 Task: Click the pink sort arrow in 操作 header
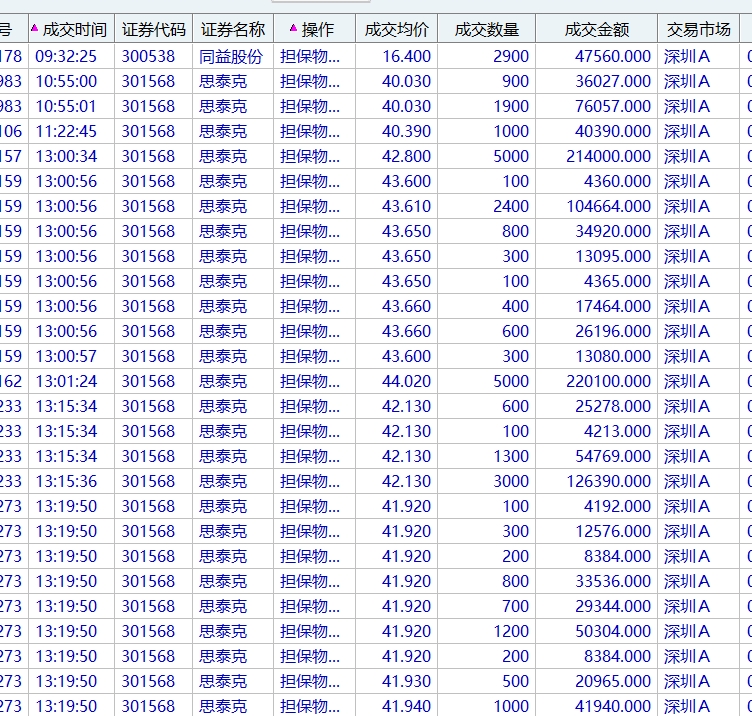[294, 28]
